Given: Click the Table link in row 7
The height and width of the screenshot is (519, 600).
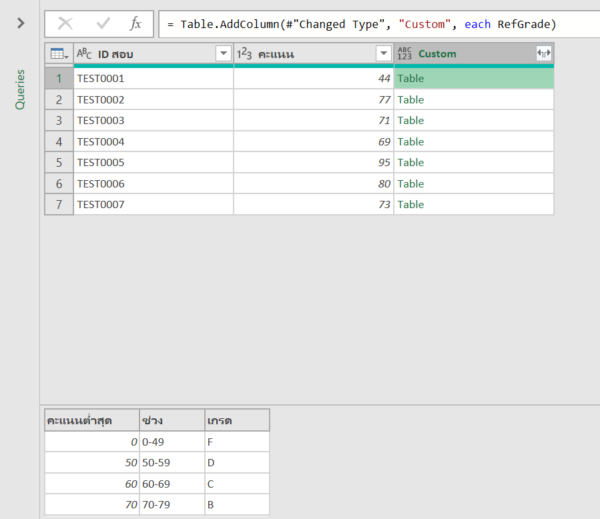Looking at the screenshot, I should 411,205.
